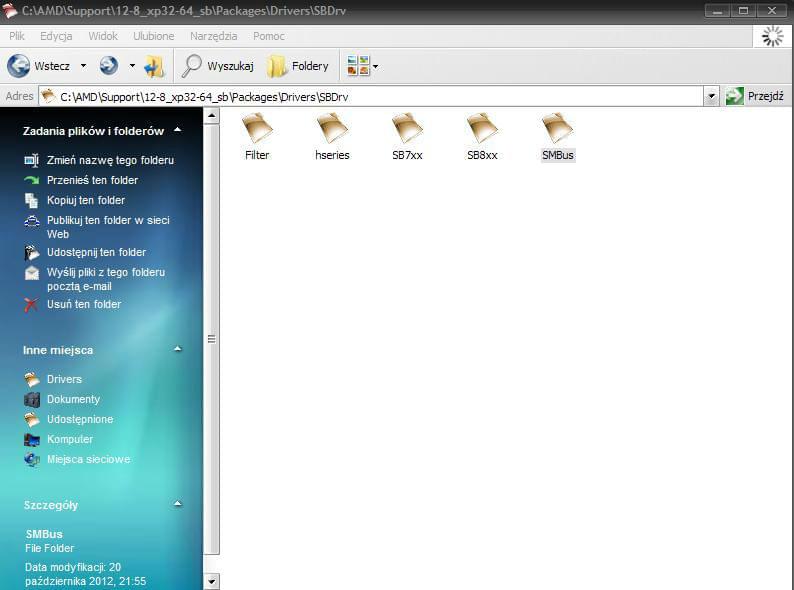Screen dimensions: 794x590
Task: Select the Filter folder icon
Action: [x=257, y=128]
